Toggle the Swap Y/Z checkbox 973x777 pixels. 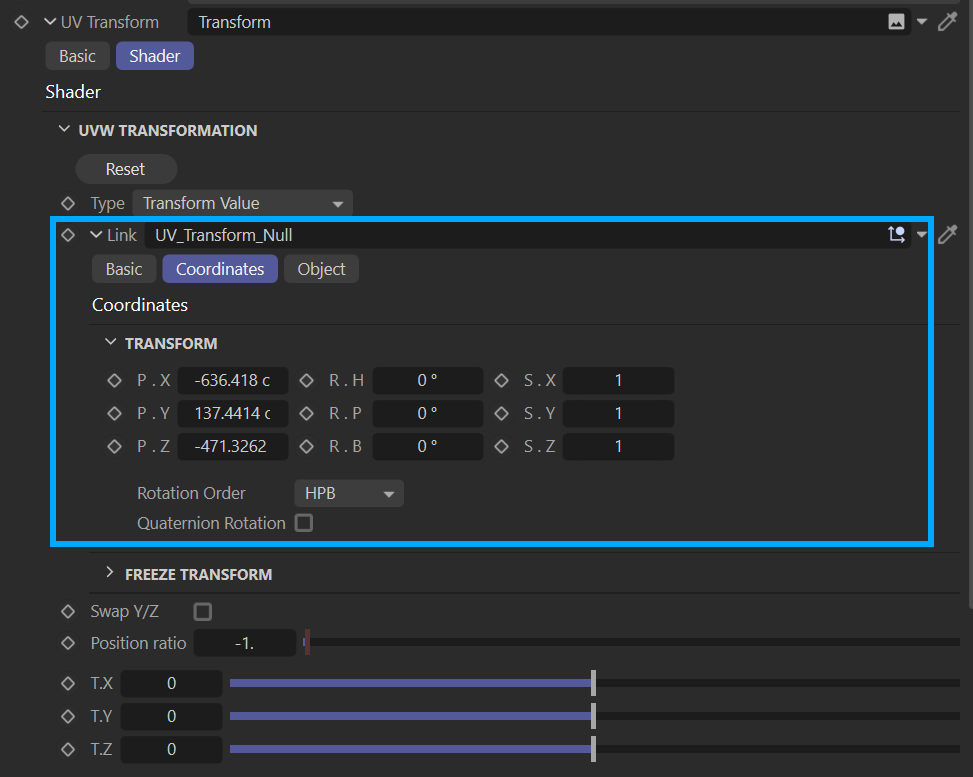(203, 612)
